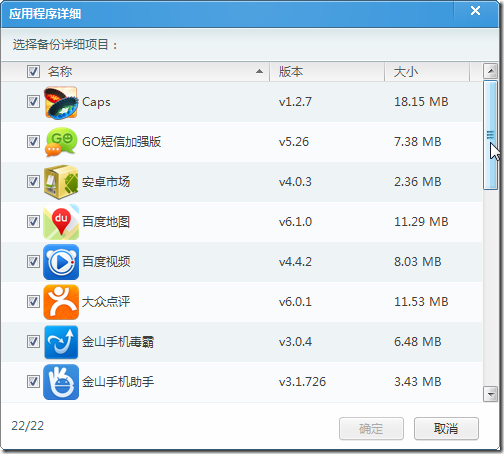Image resolution: width=504 pixels, height=454 pixels.
Task: Click the 11.29 MB size cell
Action: [421, 222]
